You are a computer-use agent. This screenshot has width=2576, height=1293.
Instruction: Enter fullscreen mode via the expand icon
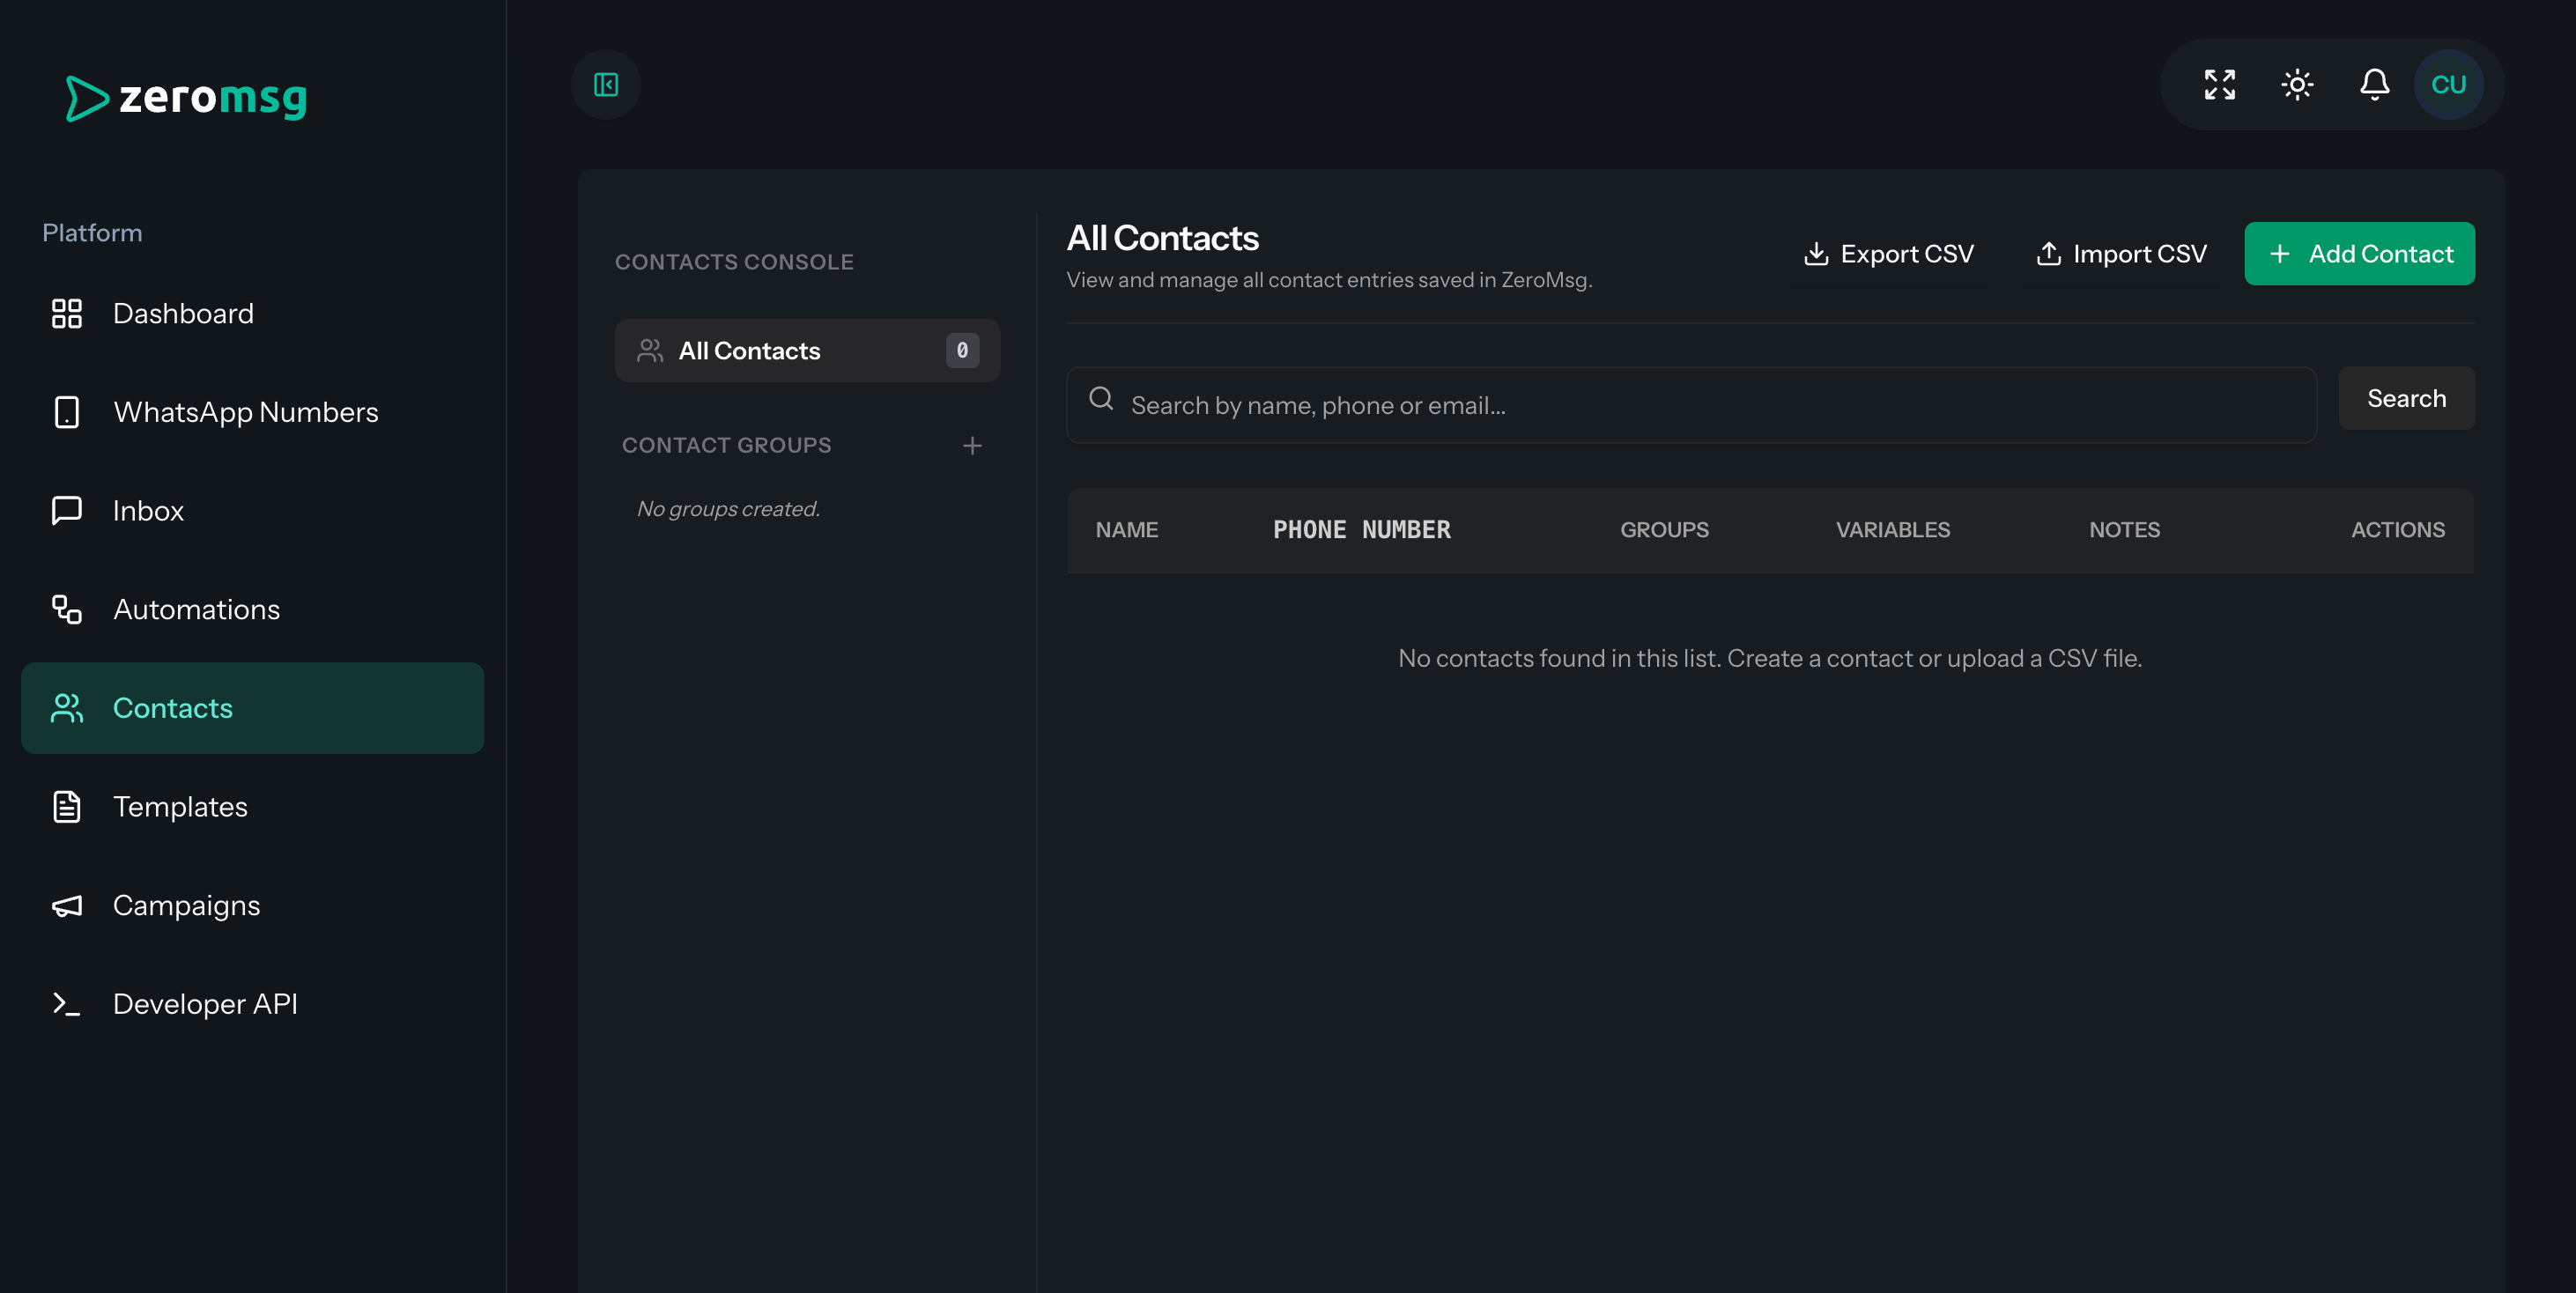[x=2219, y=85]
